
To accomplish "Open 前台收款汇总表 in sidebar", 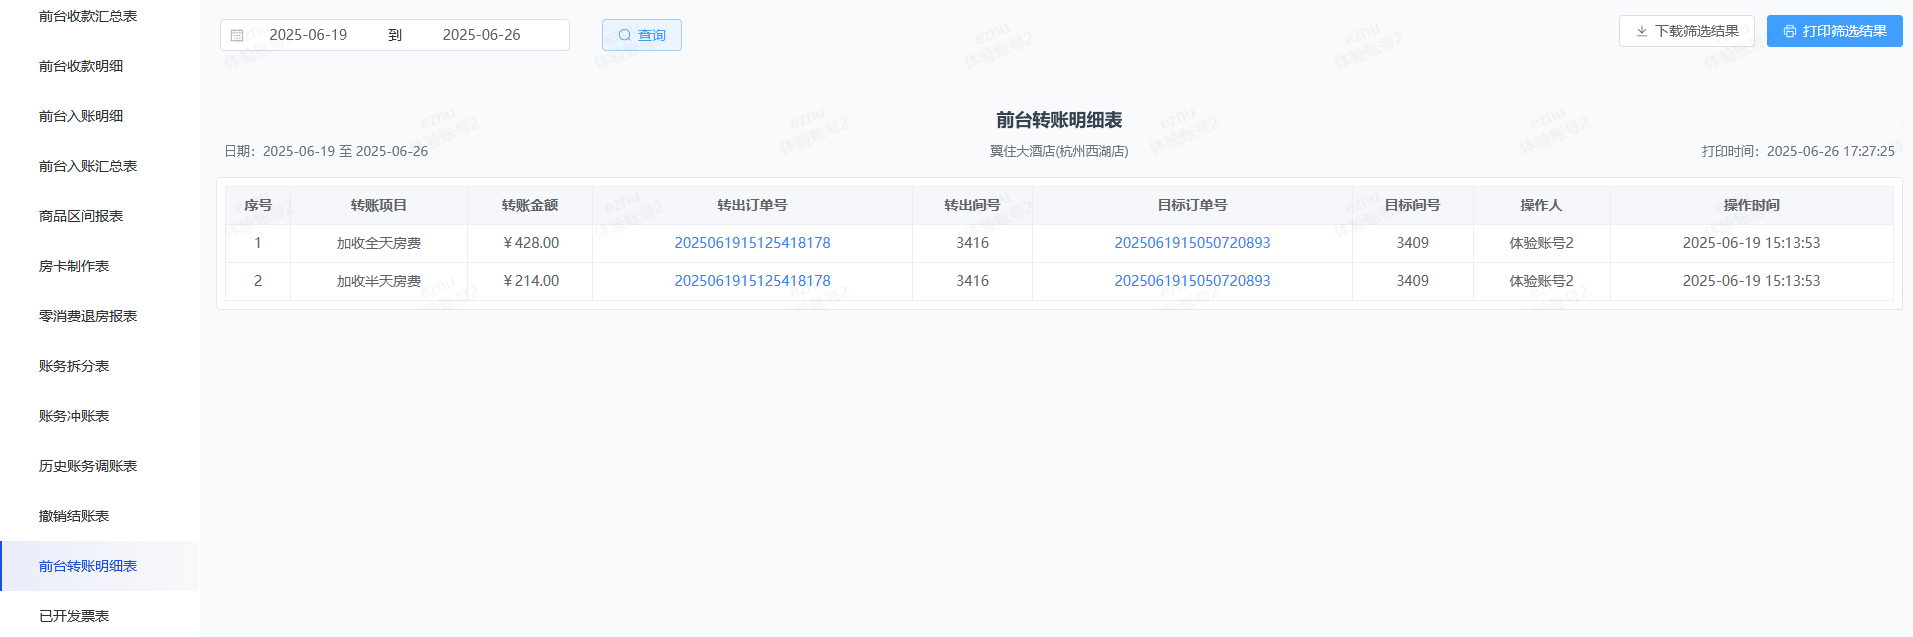I will tap(88, 16).
